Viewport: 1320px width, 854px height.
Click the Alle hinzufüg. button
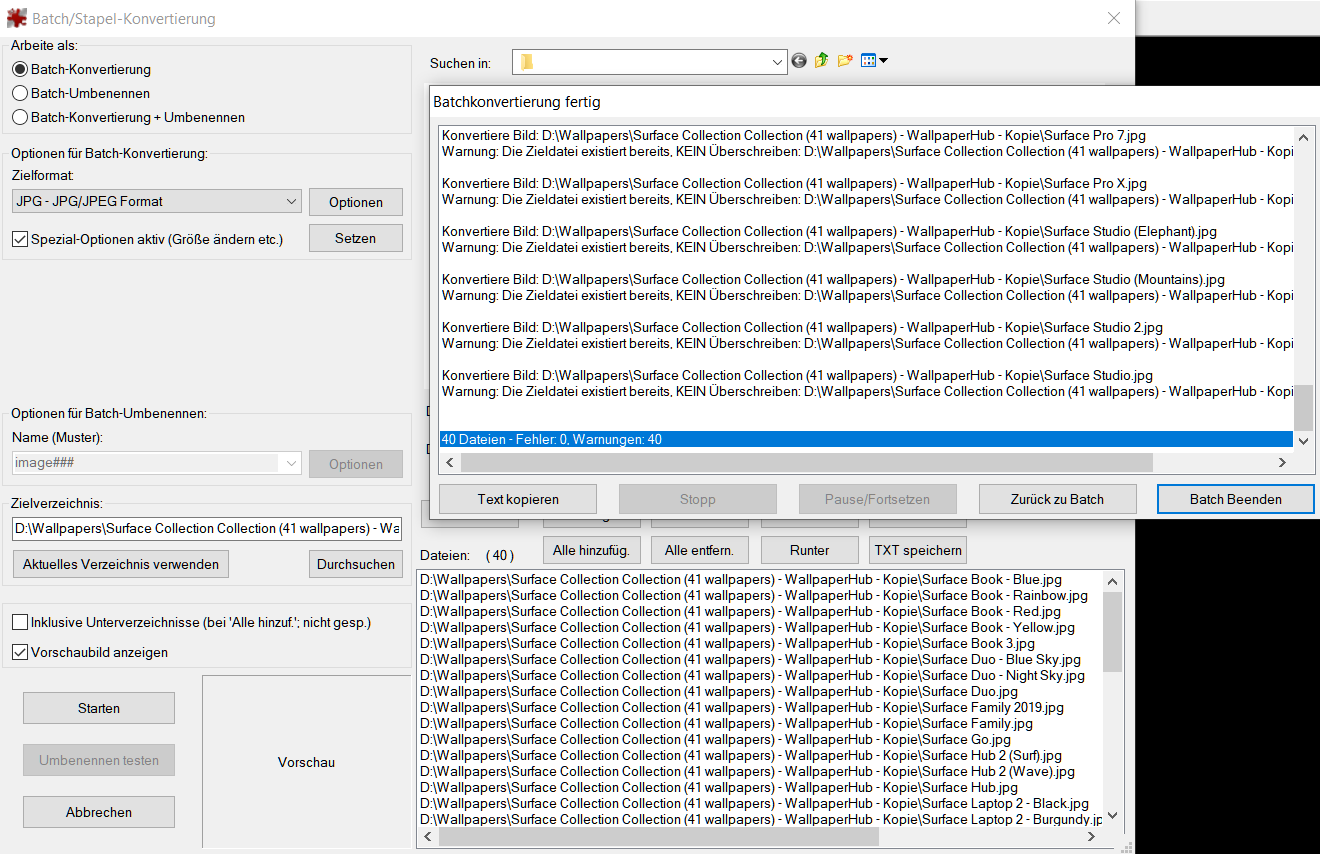[592, 550]
